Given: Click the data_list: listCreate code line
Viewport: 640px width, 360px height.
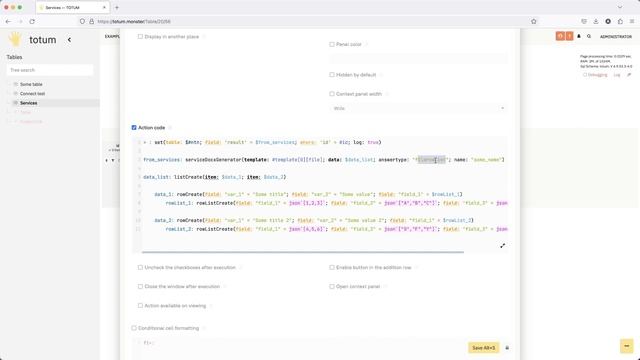Looking at the screenshot, I should tap(215, 177).
